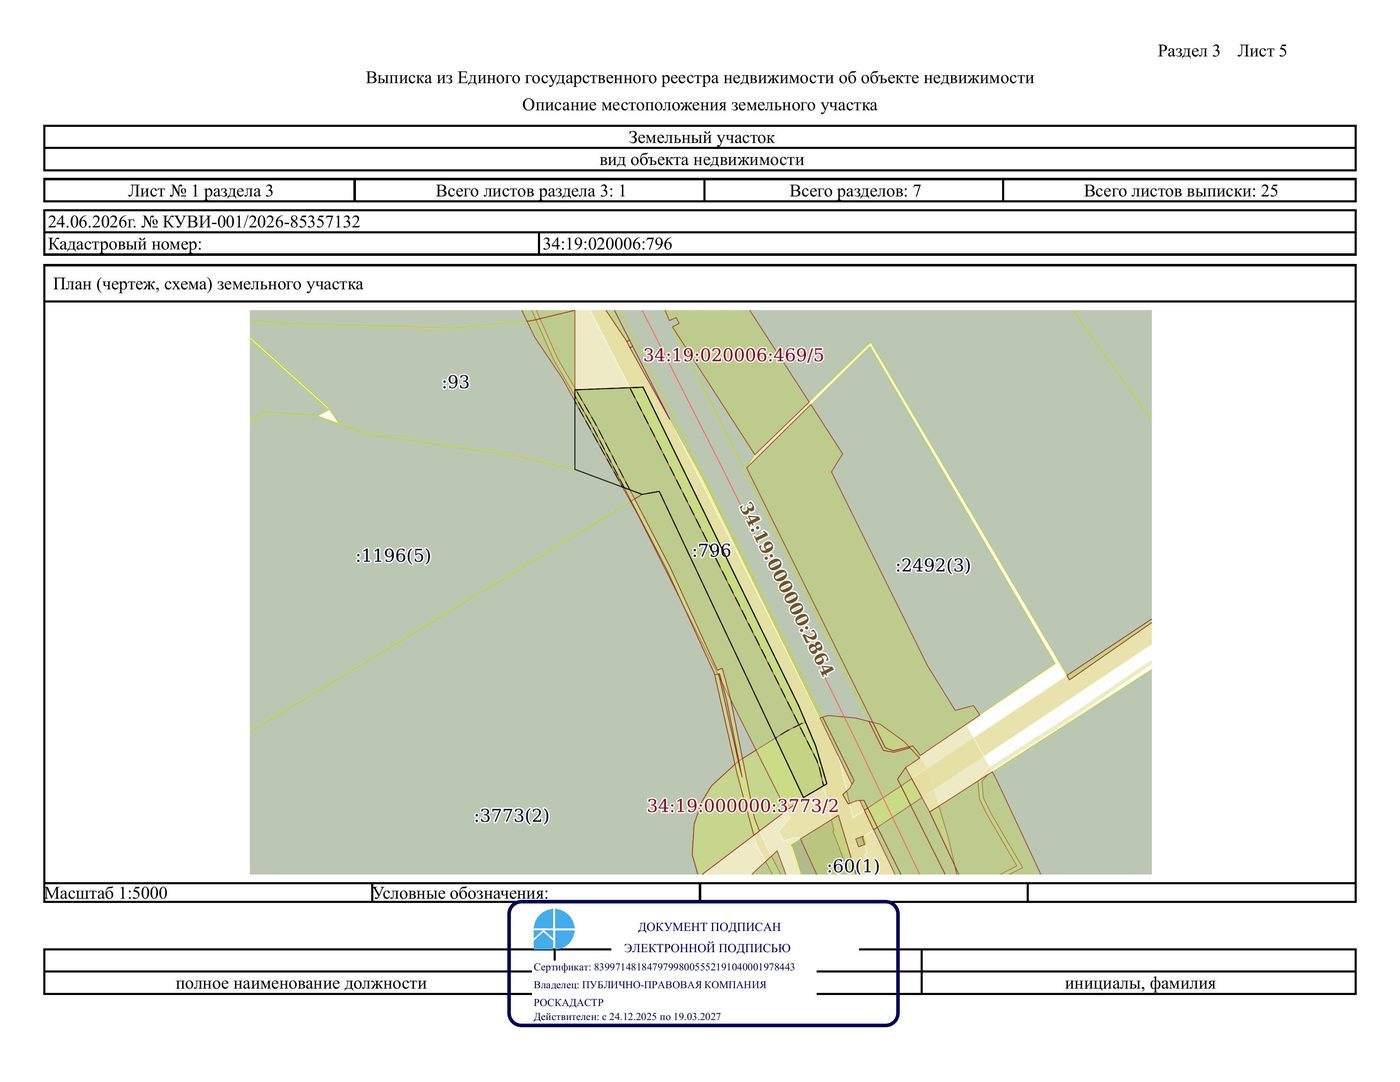Image resolution: width=1400 pixels, height=1082 pixels.
Task: Select parcel label :2492(3)
Action: pos(933,565)
